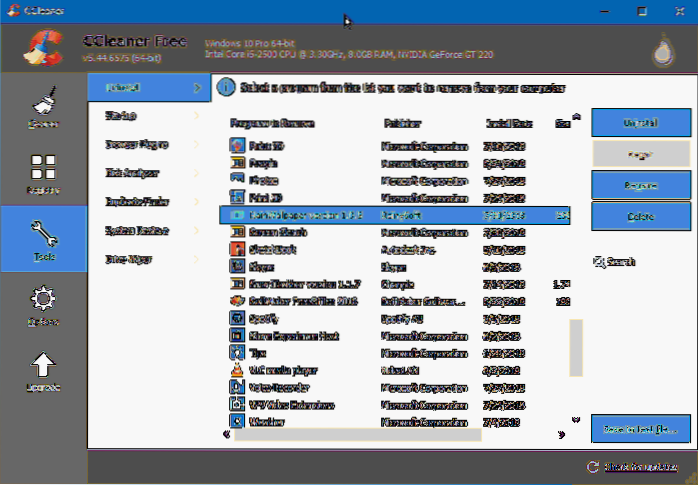Click the chevron next to Startup
Screen dimensions: 698x485
(x=197, y=116)
